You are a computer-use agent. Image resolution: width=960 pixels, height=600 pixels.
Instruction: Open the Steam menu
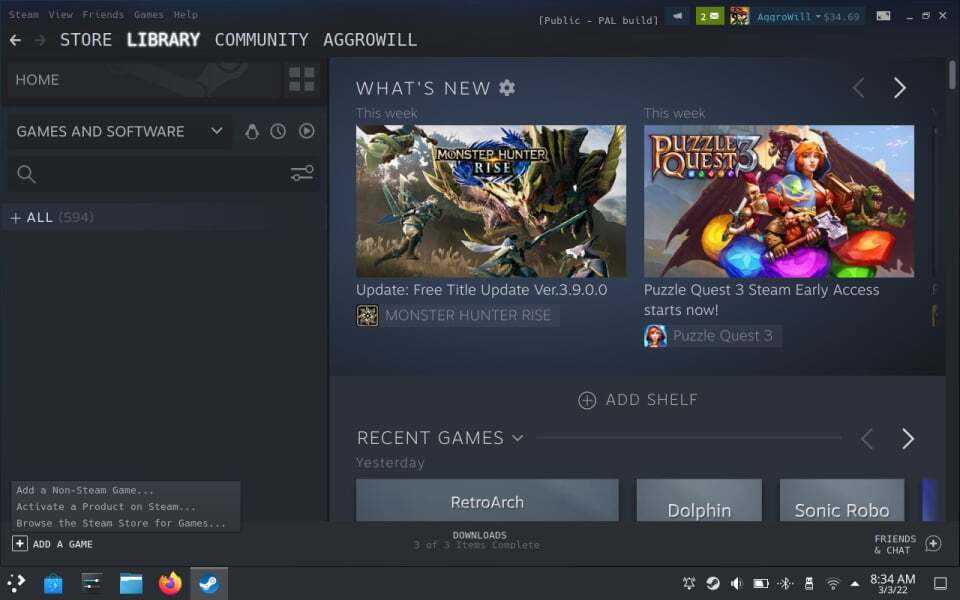coord(23,14)
